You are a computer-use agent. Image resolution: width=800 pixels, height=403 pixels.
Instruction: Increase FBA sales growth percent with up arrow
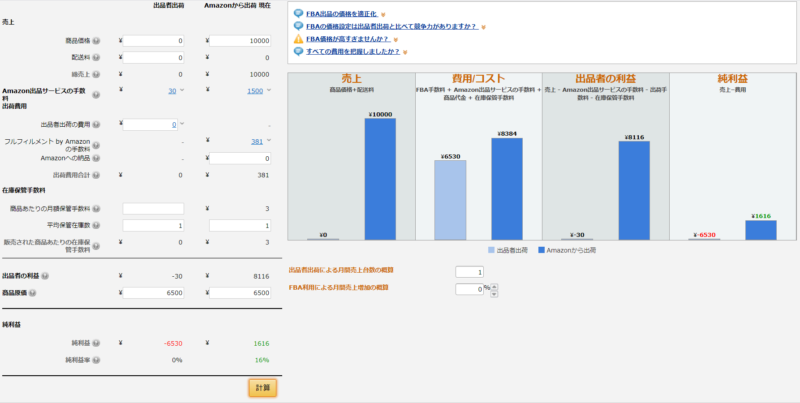(x=494, y=286)
